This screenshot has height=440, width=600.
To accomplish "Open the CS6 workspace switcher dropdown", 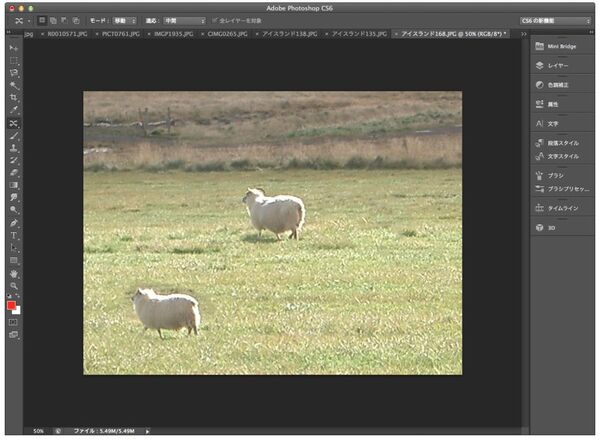I will (555, 21).
